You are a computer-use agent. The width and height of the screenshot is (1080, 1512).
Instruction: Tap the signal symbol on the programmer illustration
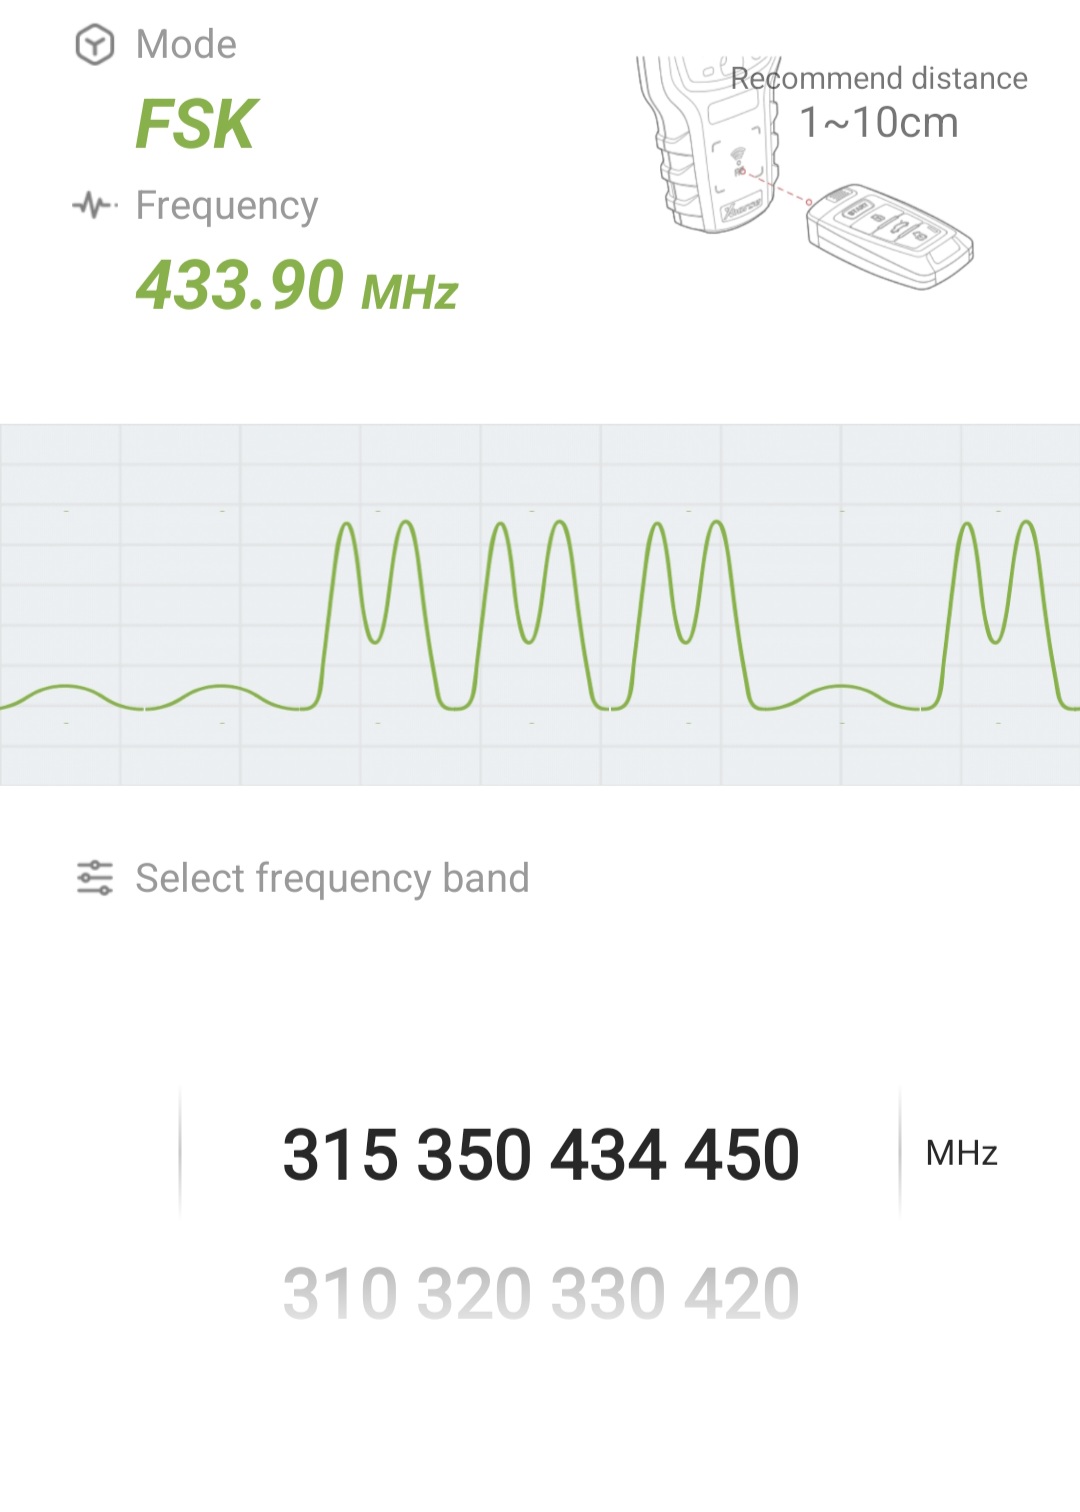coord(738,155)
